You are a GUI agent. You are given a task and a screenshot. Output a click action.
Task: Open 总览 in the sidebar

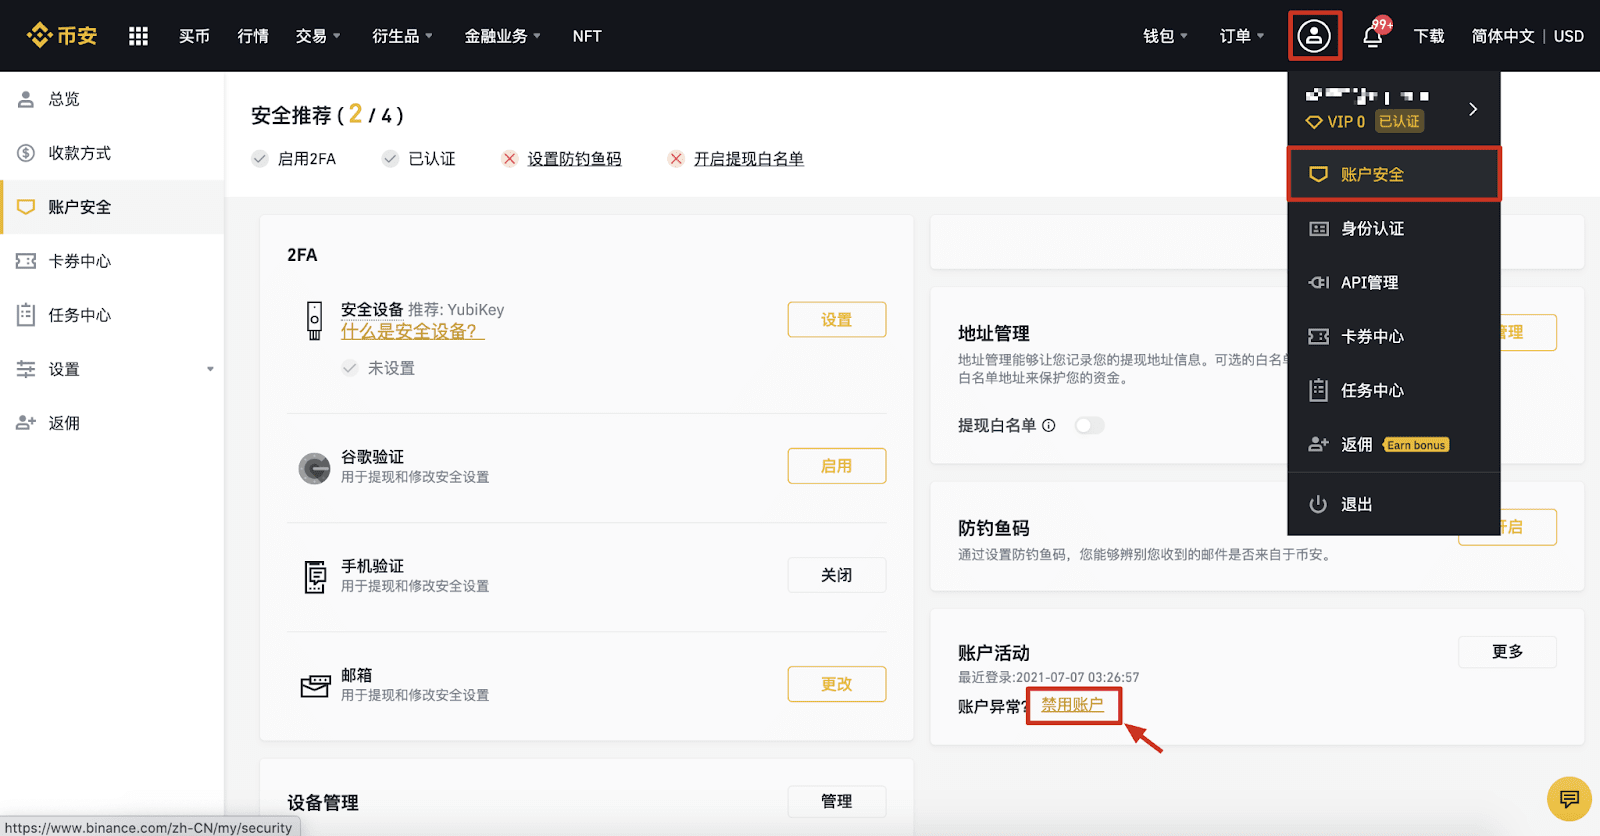coord(112,99)
